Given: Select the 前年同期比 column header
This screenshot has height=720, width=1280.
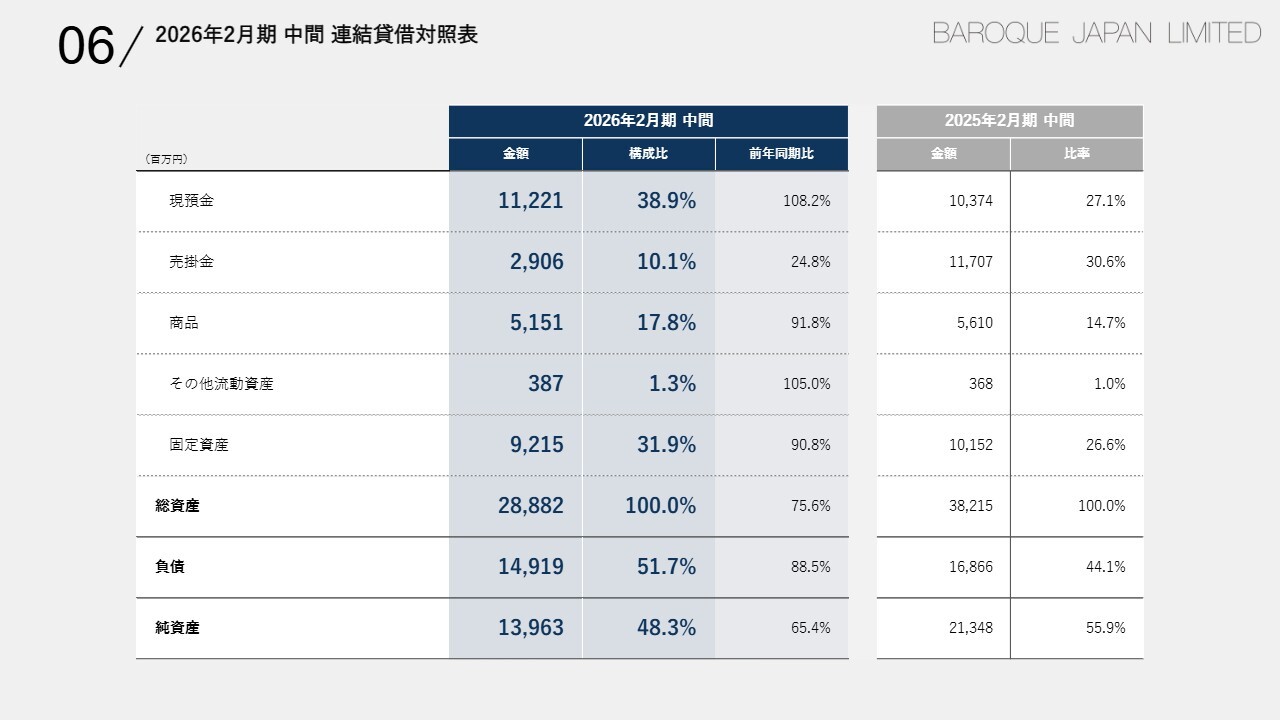Looking at the screenshot, I should pos(781,154).
